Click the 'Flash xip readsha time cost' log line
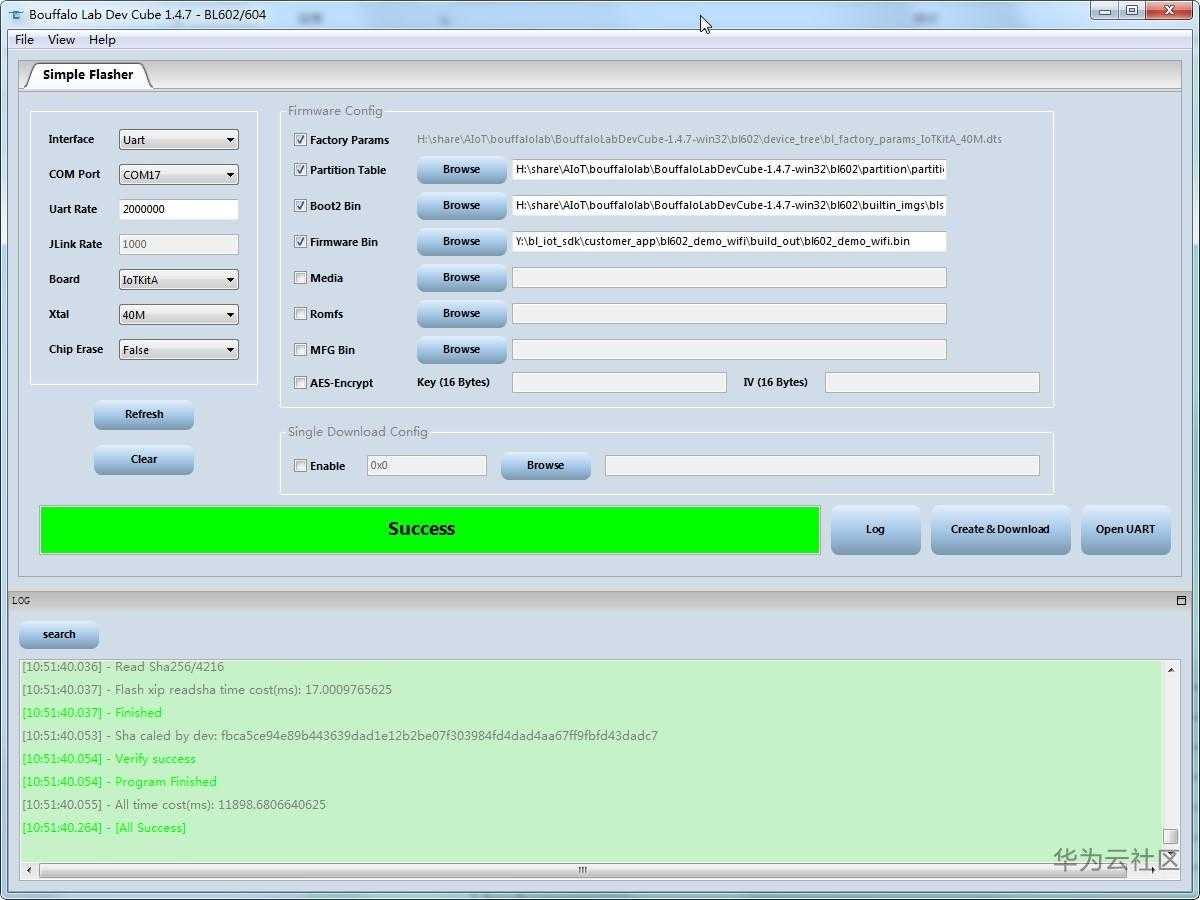The image size is (1200, 900). (x=207, y=690)
